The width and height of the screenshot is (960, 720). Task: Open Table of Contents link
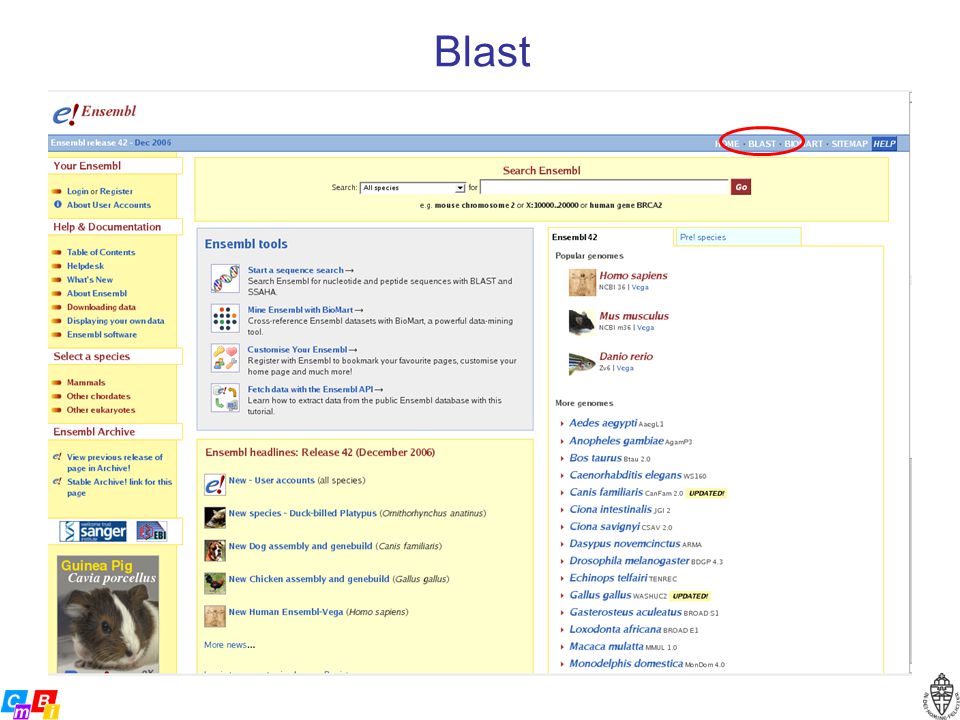click(101, 252)
